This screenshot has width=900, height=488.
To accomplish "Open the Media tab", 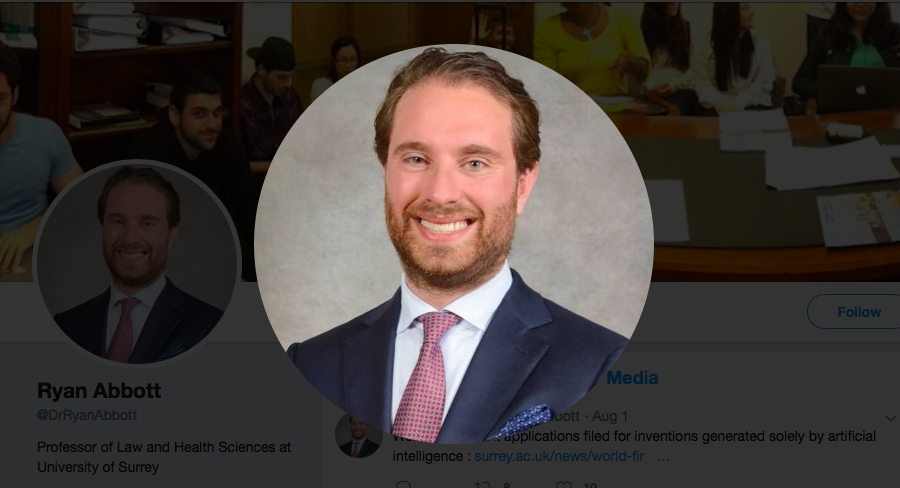I will click(632, 378).
